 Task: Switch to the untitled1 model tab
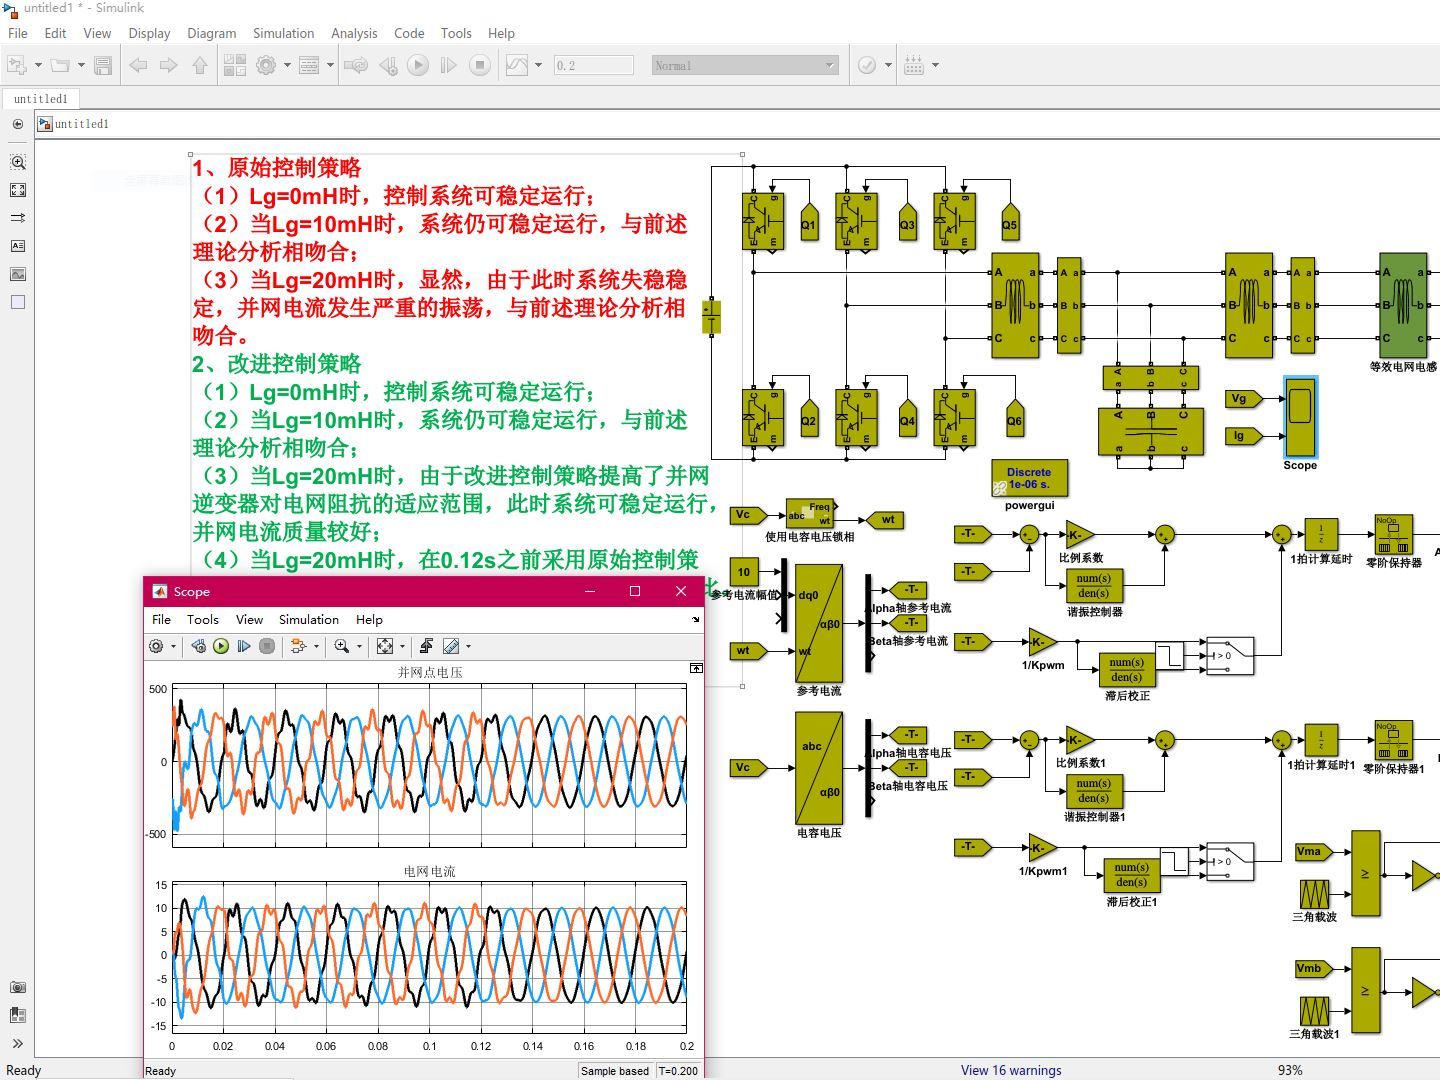[x=41, y=99]
